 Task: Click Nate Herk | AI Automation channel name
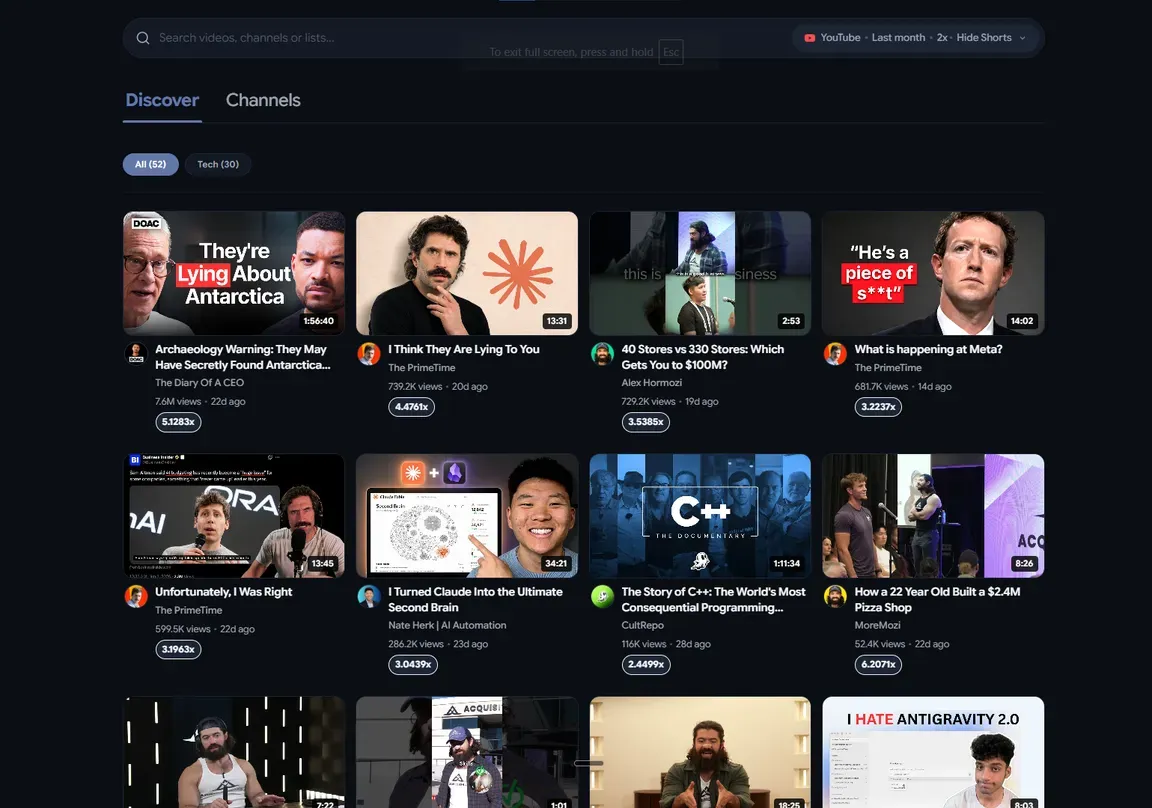click(447, 625)
